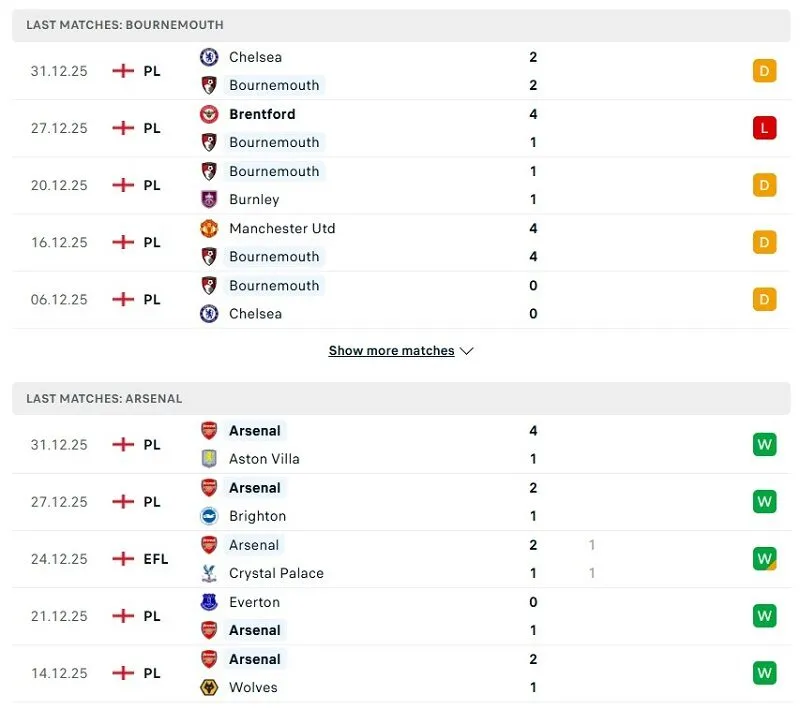The height and width of the screenshot is (709, 800).
Task: Select the Last Matches: Bournemouth header
Action: click(x=401, y=25)
